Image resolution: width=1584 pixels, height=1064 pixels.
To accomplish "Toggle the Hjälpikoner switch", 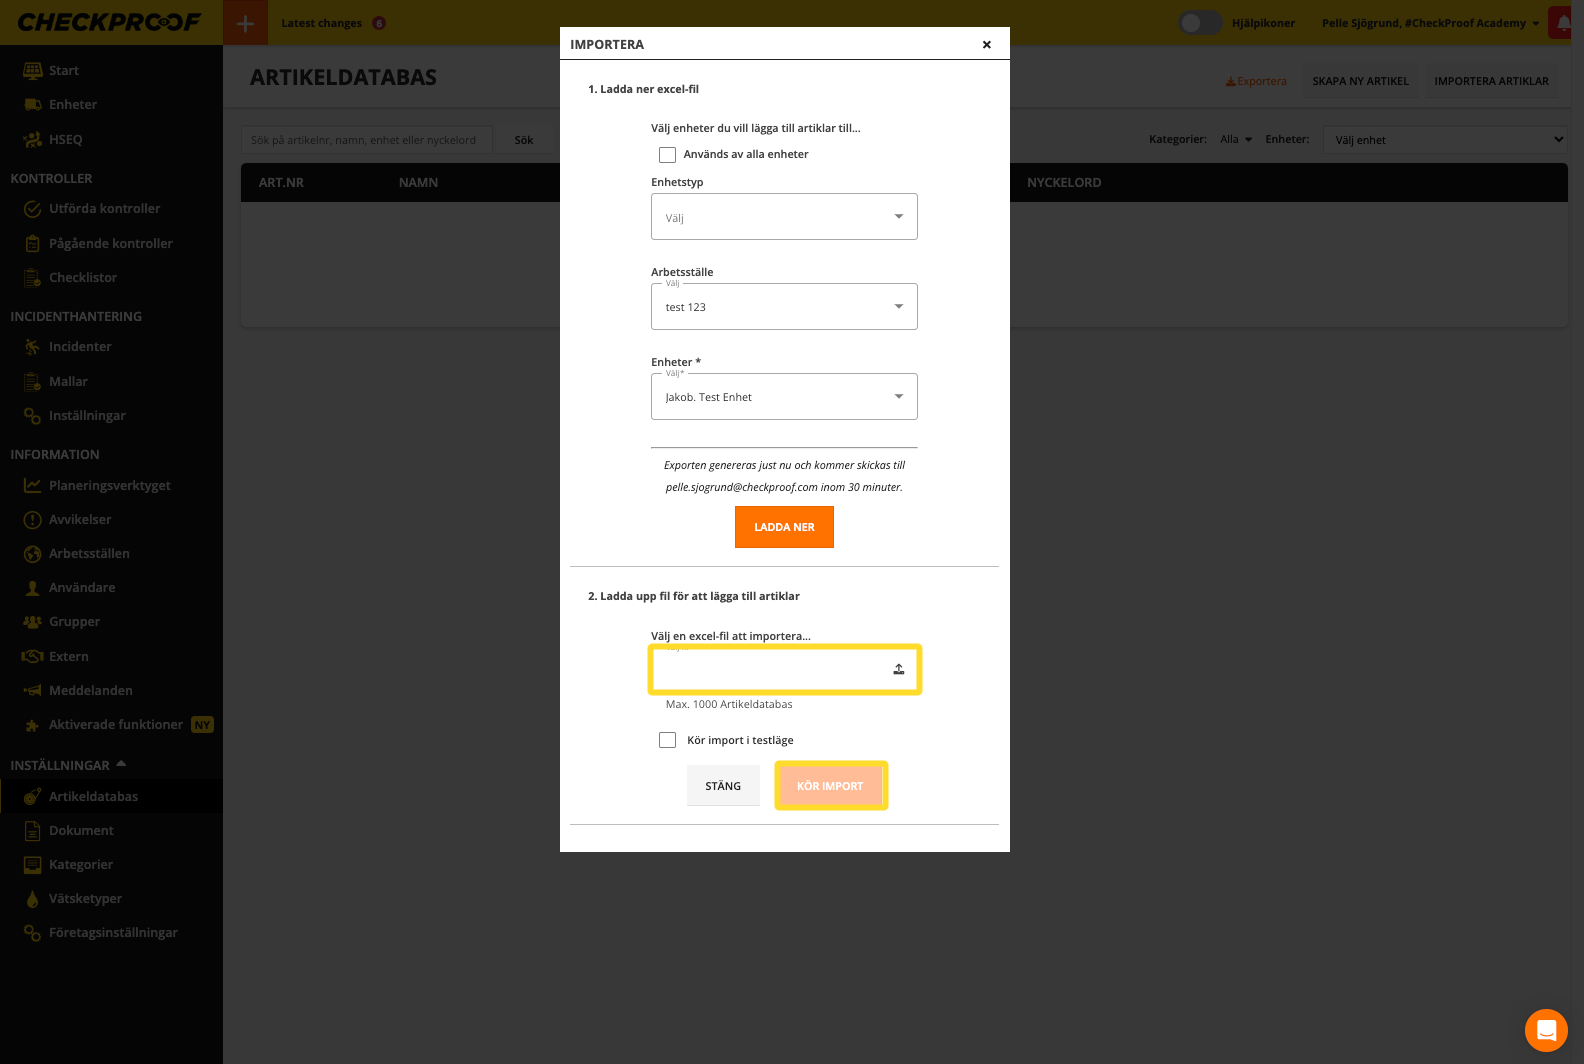I will [x=1199, y=23].
